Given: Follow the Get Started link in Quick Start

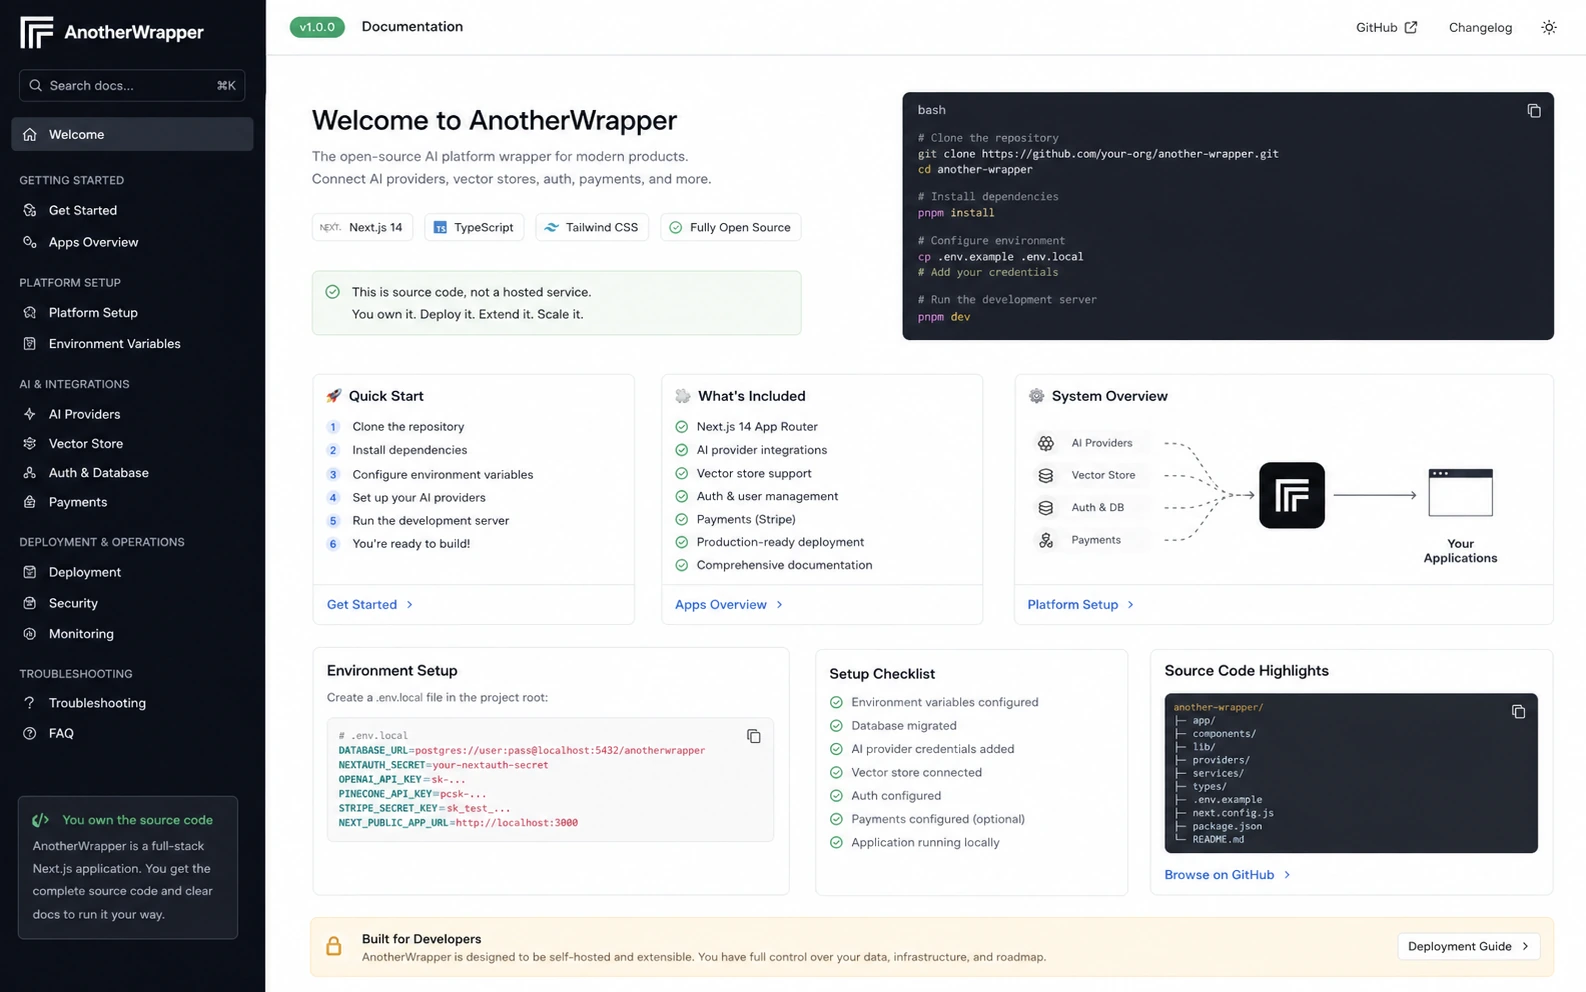Looking at the screenshot, I should [x=369, y=605].
